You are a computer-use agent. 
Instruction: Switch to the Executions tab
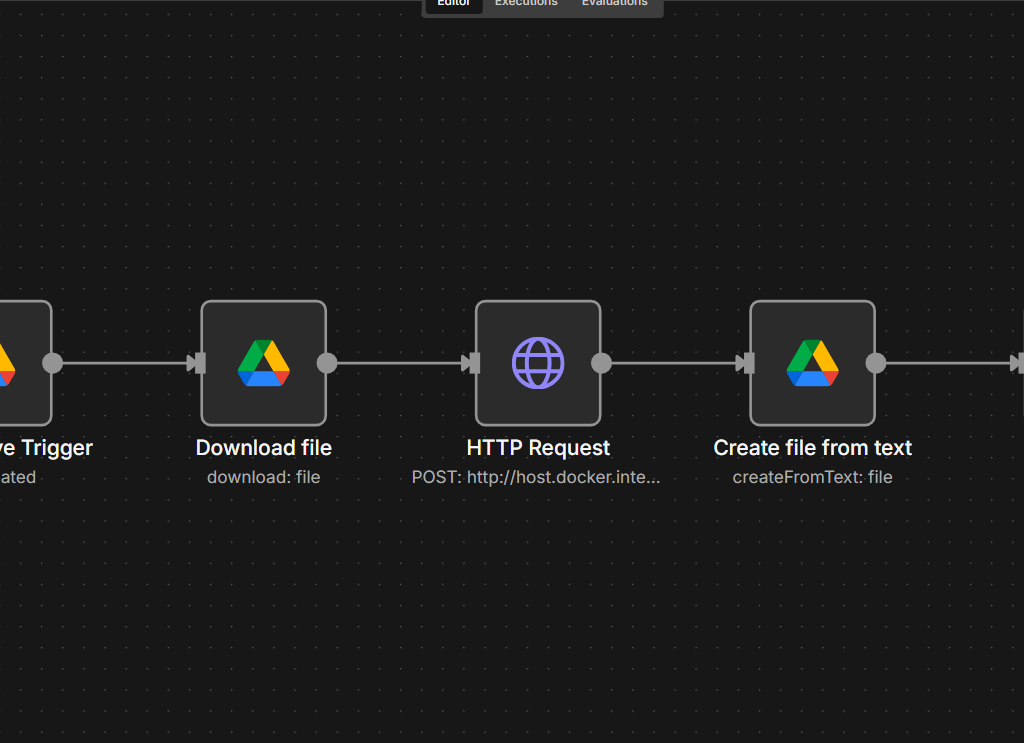point(526,4)
